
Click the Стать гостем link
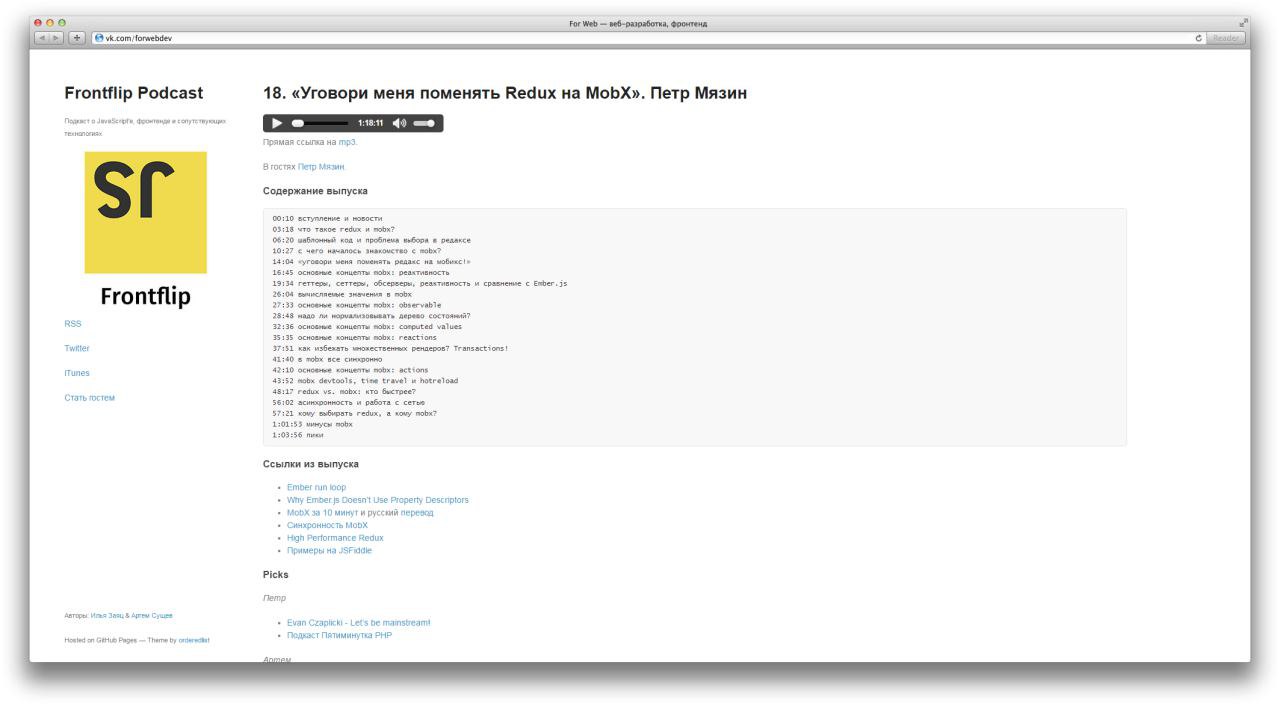click(x=90, y=398)
